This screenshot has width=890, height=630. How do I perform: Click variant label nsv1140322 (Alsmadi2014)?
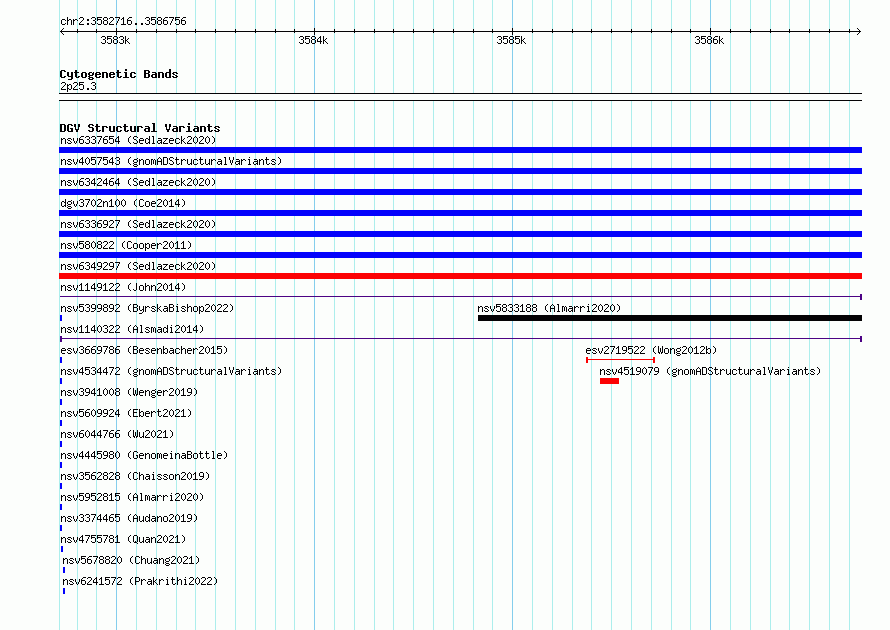[x=132, y=329]
